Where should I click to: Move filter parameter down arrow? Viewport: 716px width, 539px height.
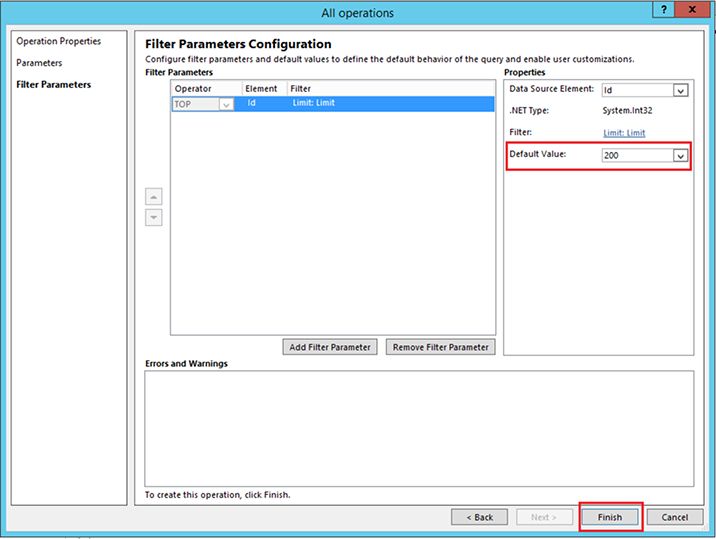[x=154, y=217]
